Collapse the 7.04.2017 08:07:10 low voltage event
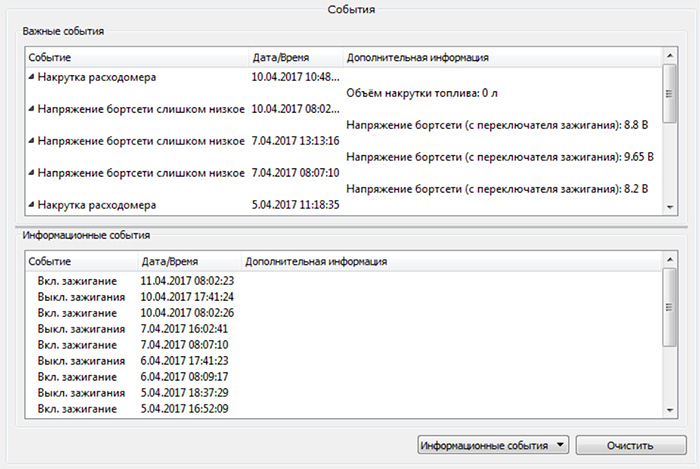 point(31,173)
